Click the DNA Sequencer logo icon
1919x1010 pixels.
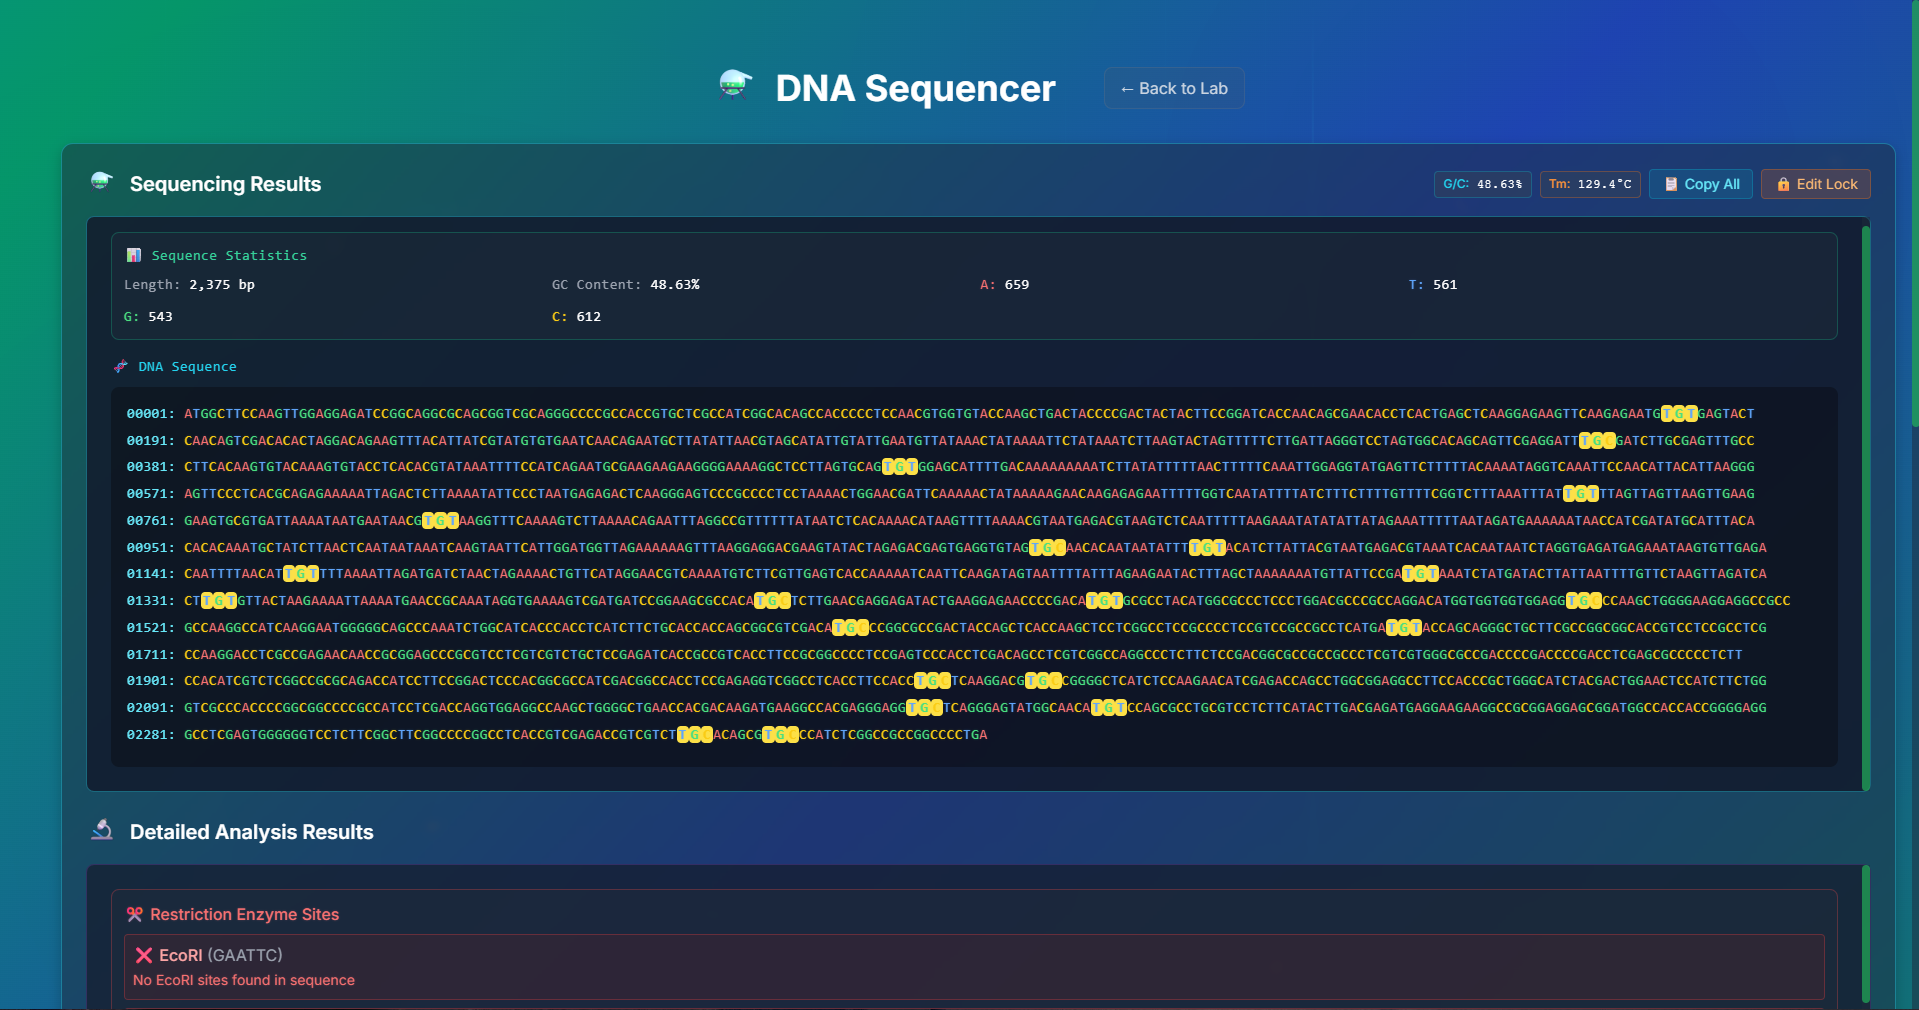[x=735, y=86]
